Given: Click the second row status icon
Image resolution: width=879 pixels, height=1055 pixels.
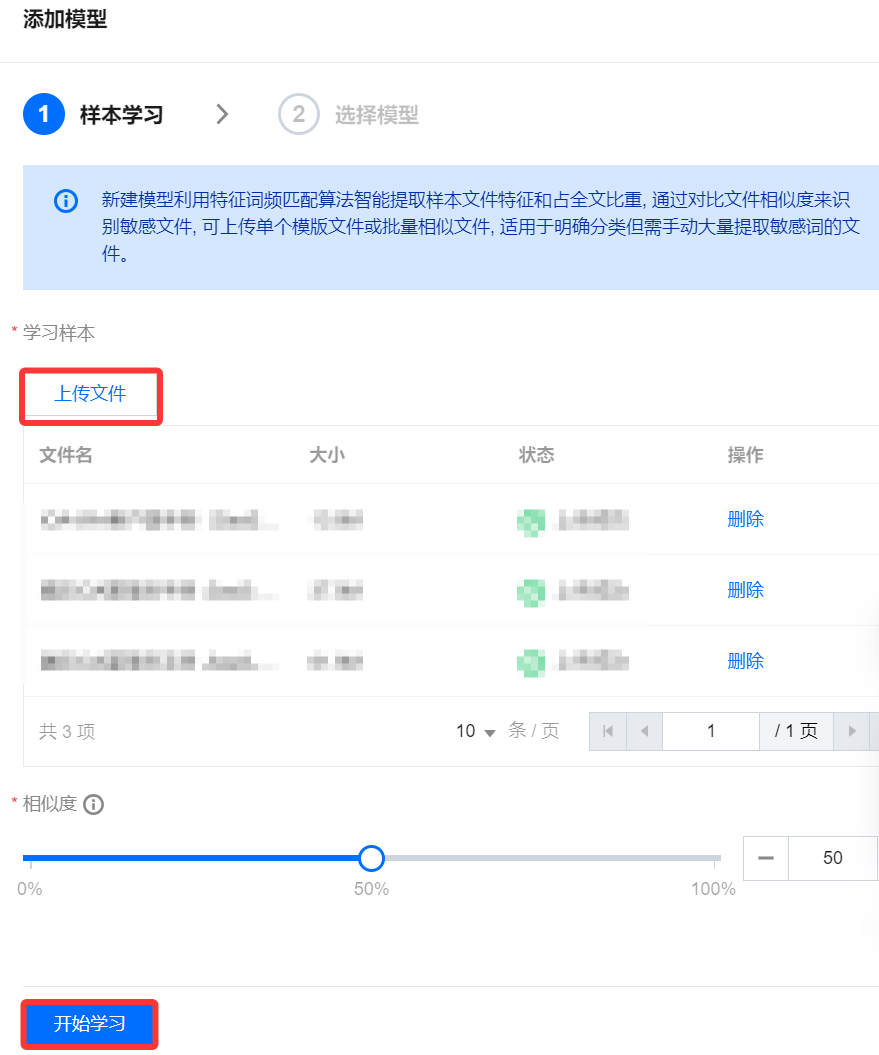Looking at the screenshot, I should pos(531,593).
